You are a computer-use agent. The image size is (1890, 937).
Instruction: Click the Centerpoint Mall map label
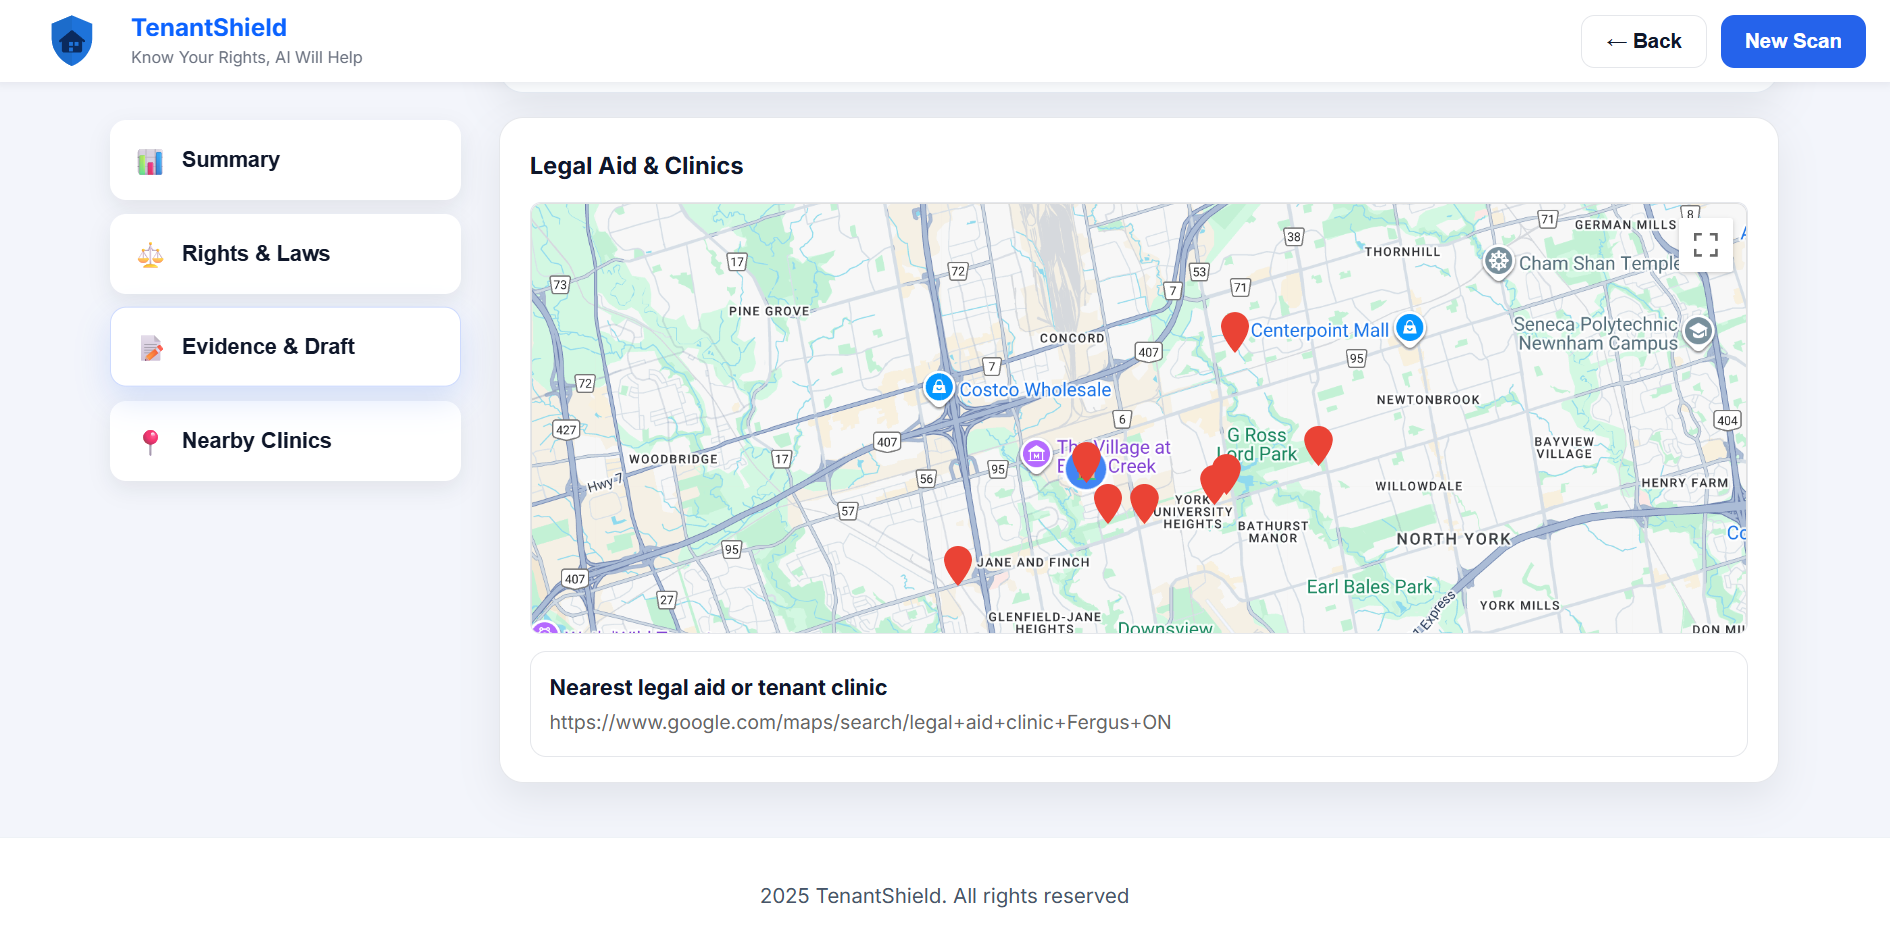click(1319, 330)
